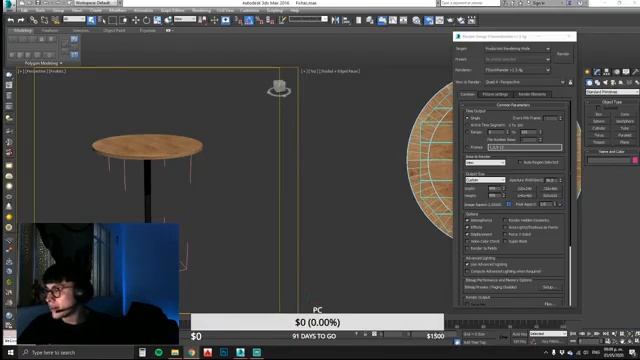Open the Area to Render dropdown
This screenshot has width=640, height=360.
pyautogui.click(x=485, y=162)
